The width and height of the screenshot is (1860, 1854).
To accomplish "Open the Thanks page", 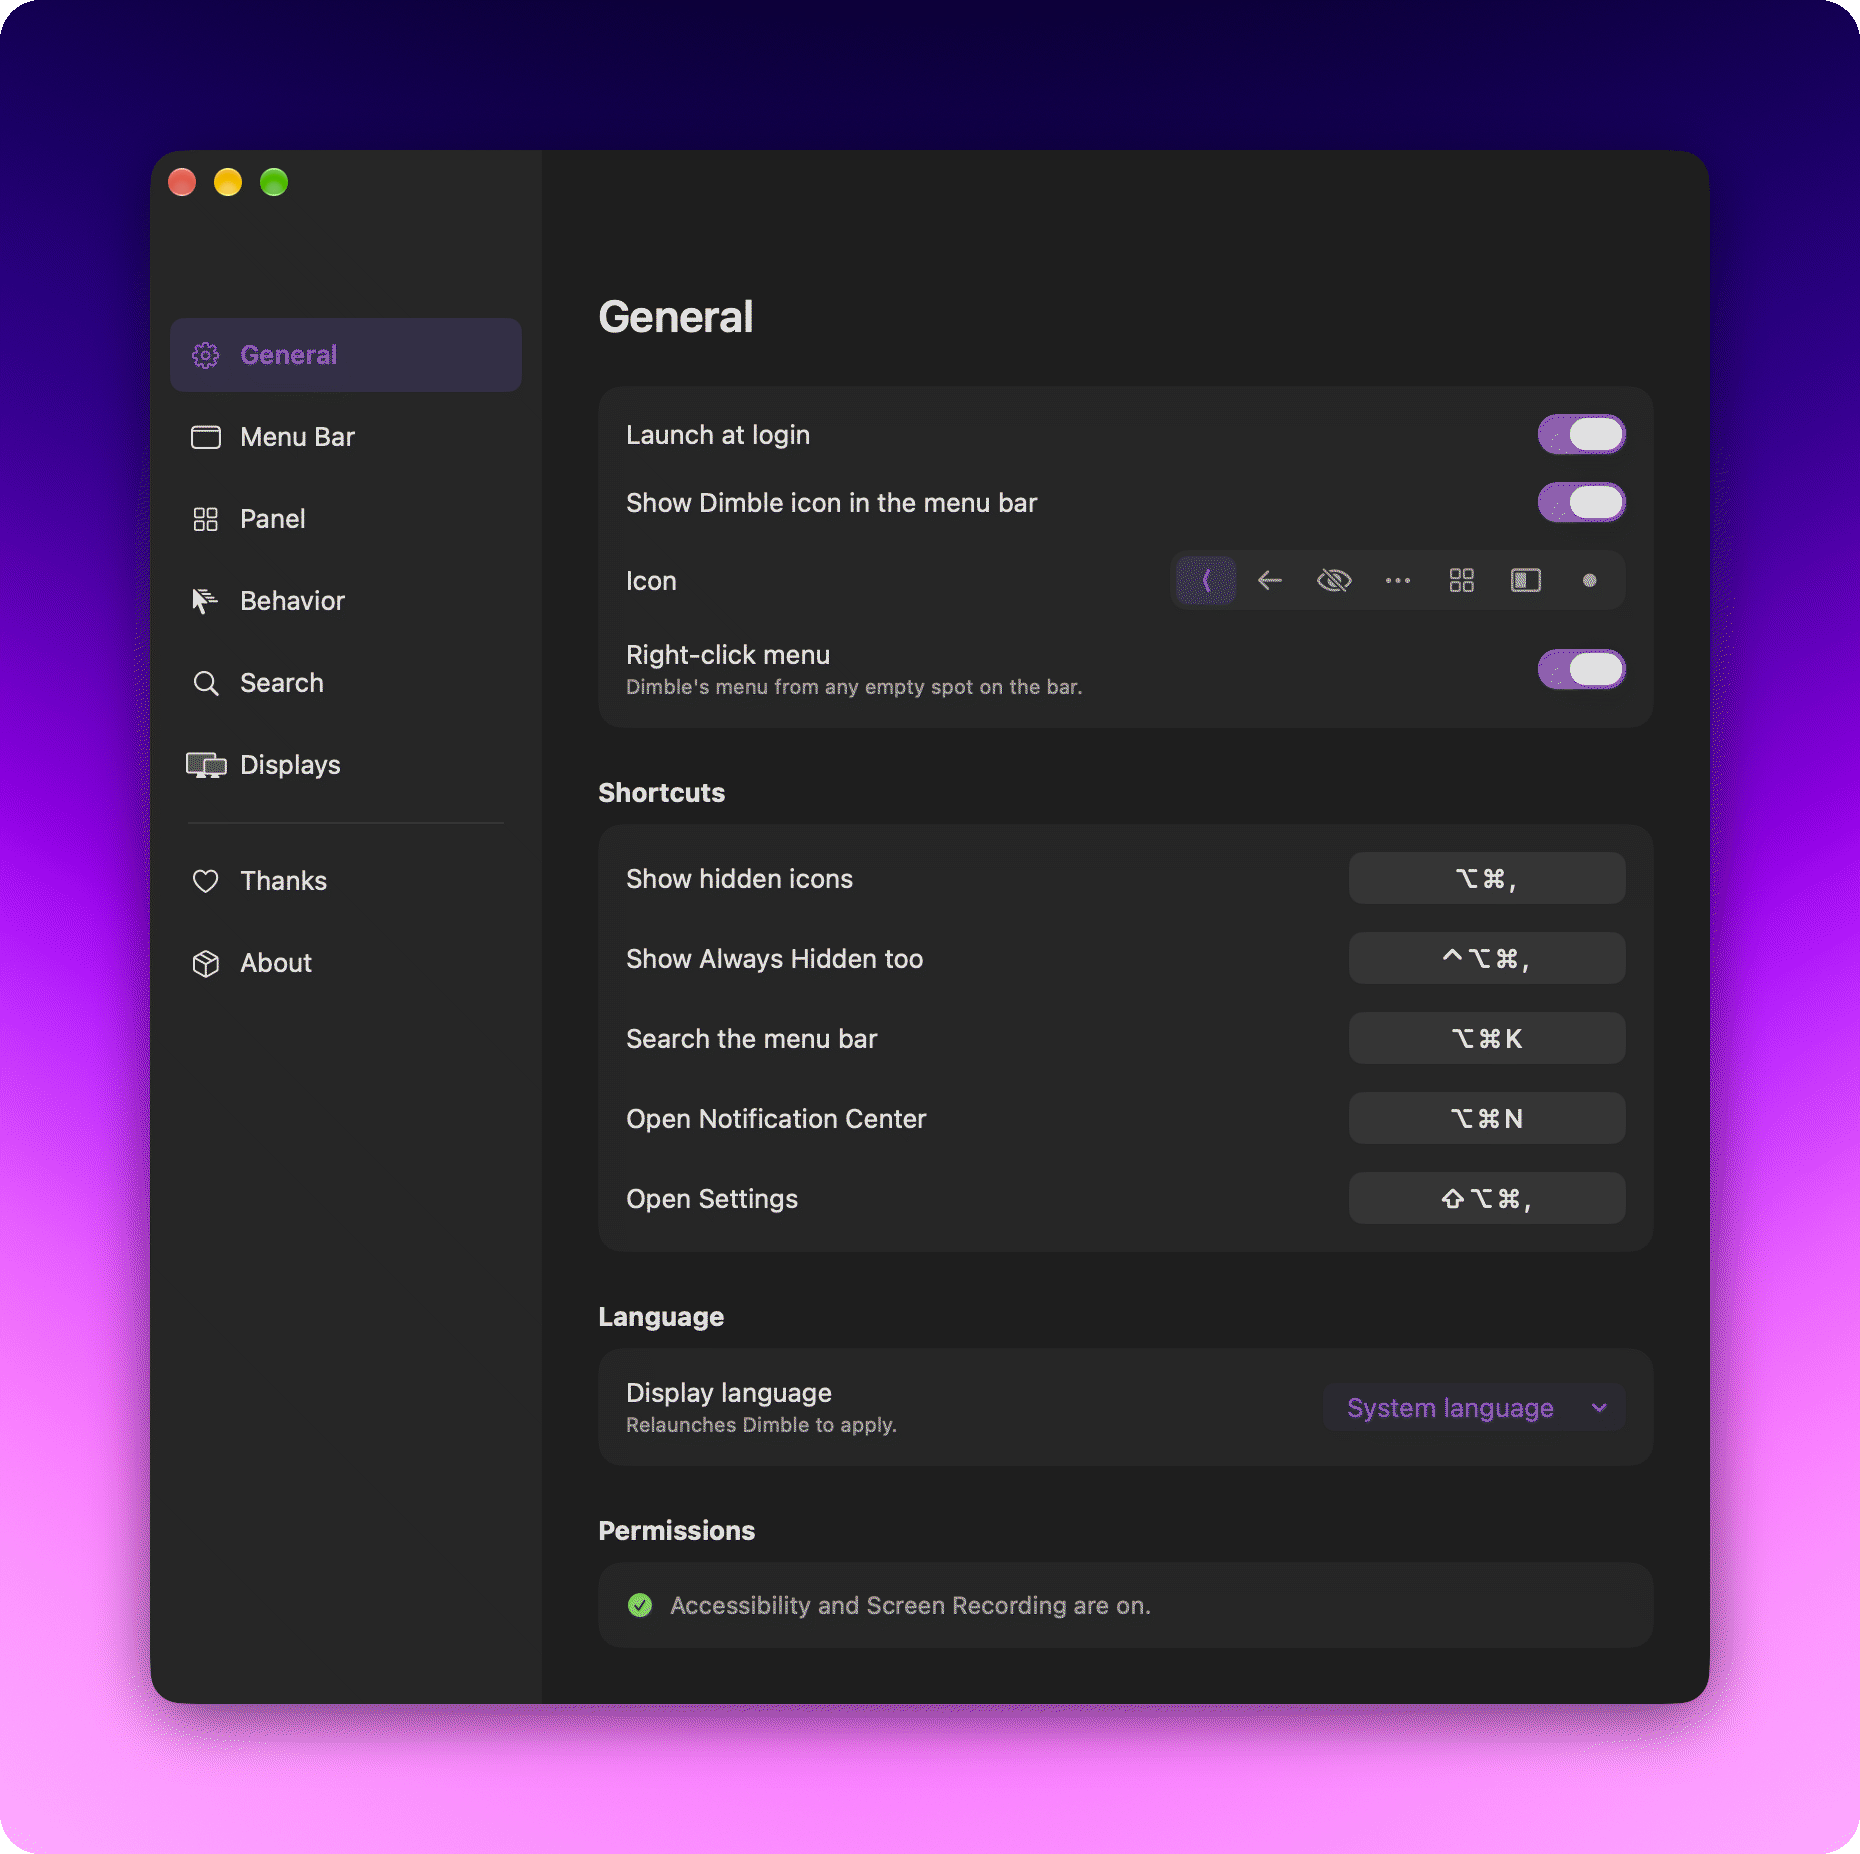I will (x=346, y=881).
